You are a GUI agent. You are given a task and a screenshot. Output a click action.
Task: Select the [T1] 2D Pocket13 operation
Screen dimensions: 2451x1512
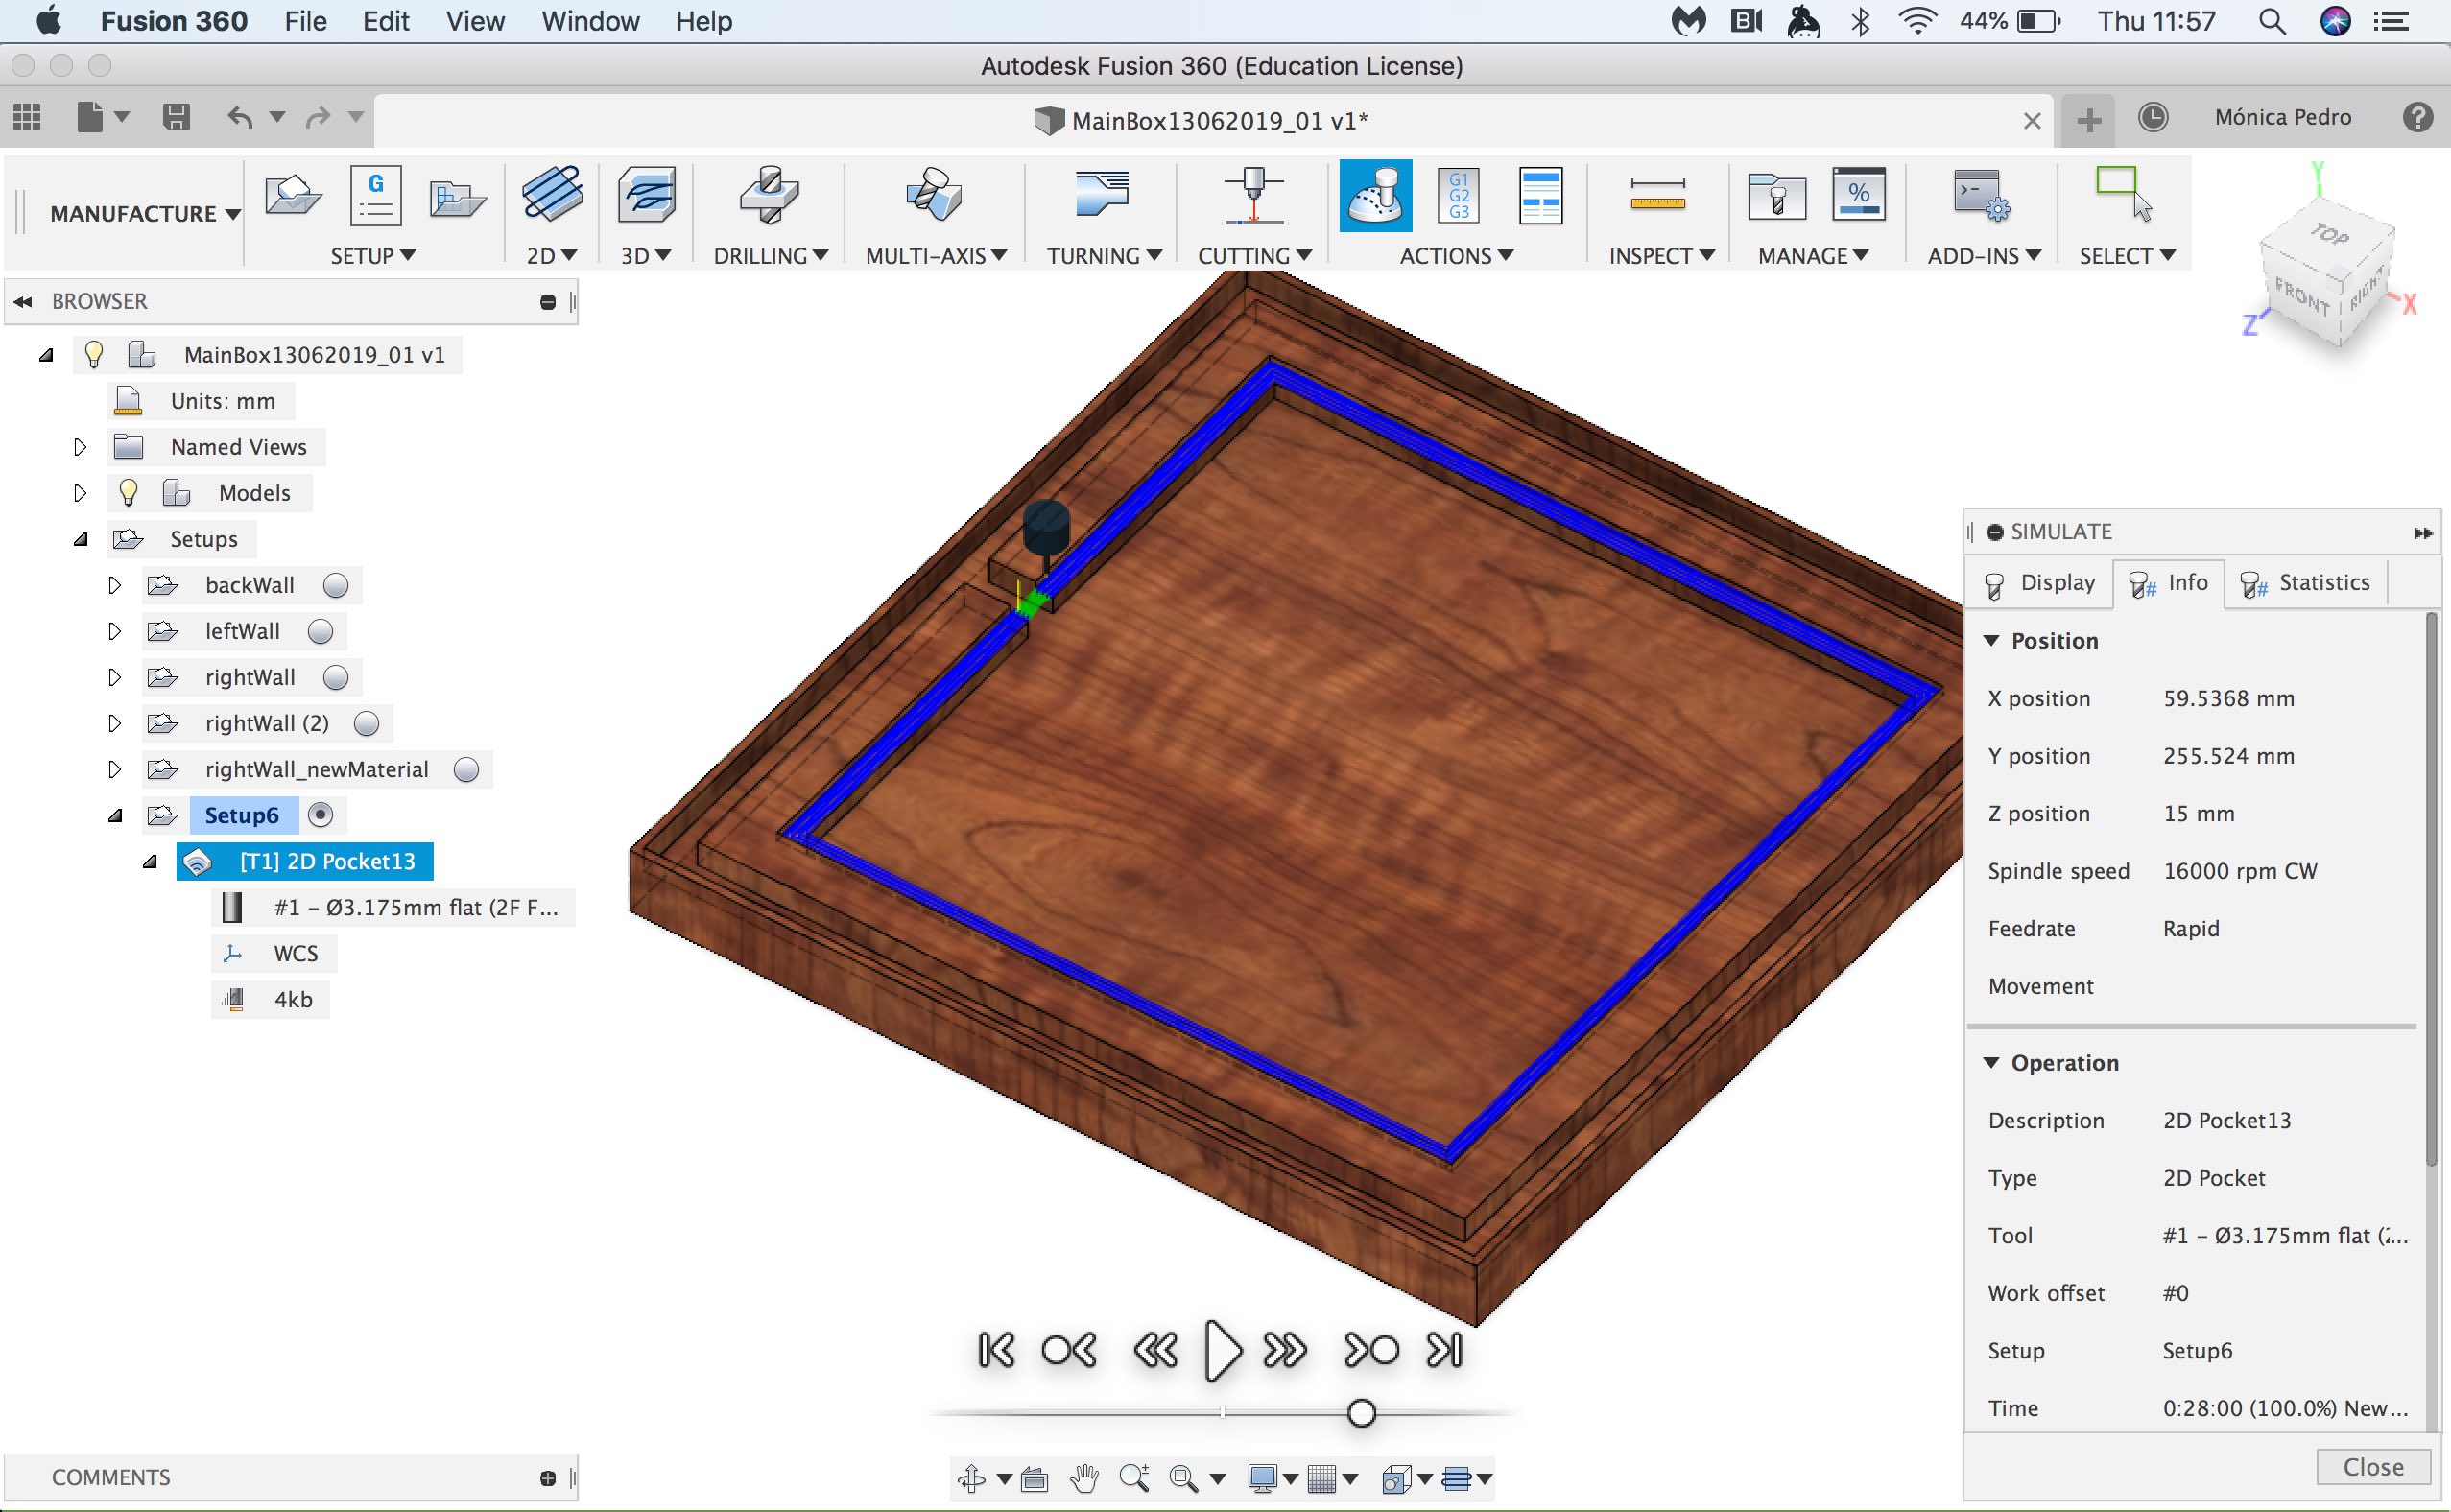pos(305,861)
